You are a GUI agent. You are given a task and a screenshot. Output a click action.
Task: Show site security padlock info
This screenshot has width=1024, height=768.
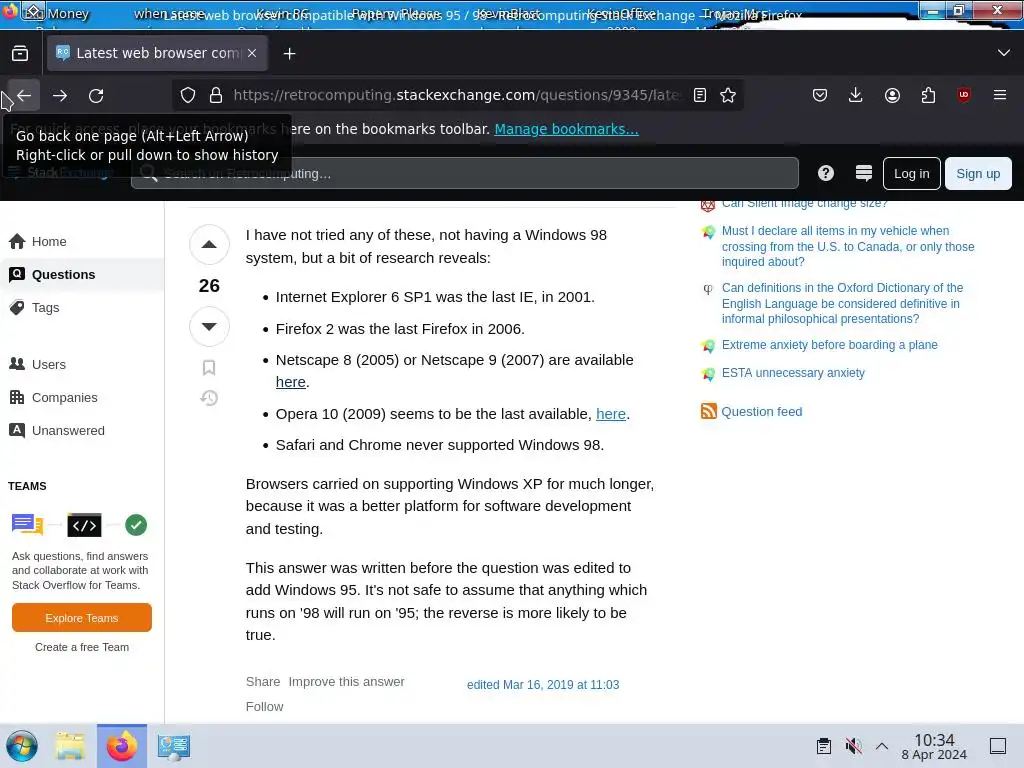216,95
